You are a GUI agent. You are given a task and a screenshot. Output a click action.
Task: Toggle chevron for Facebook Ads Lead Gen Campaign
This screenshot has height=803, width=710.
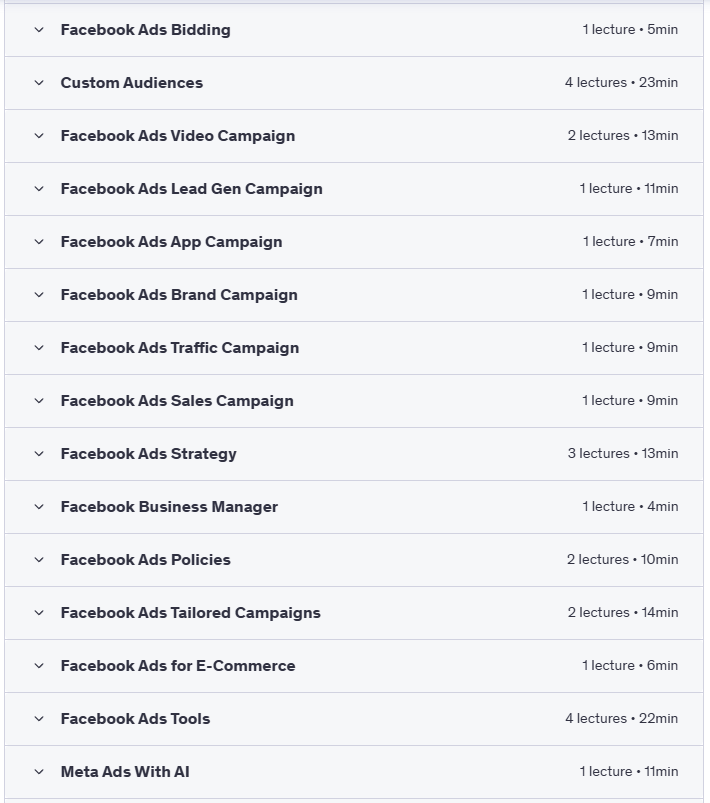point(39,189)
